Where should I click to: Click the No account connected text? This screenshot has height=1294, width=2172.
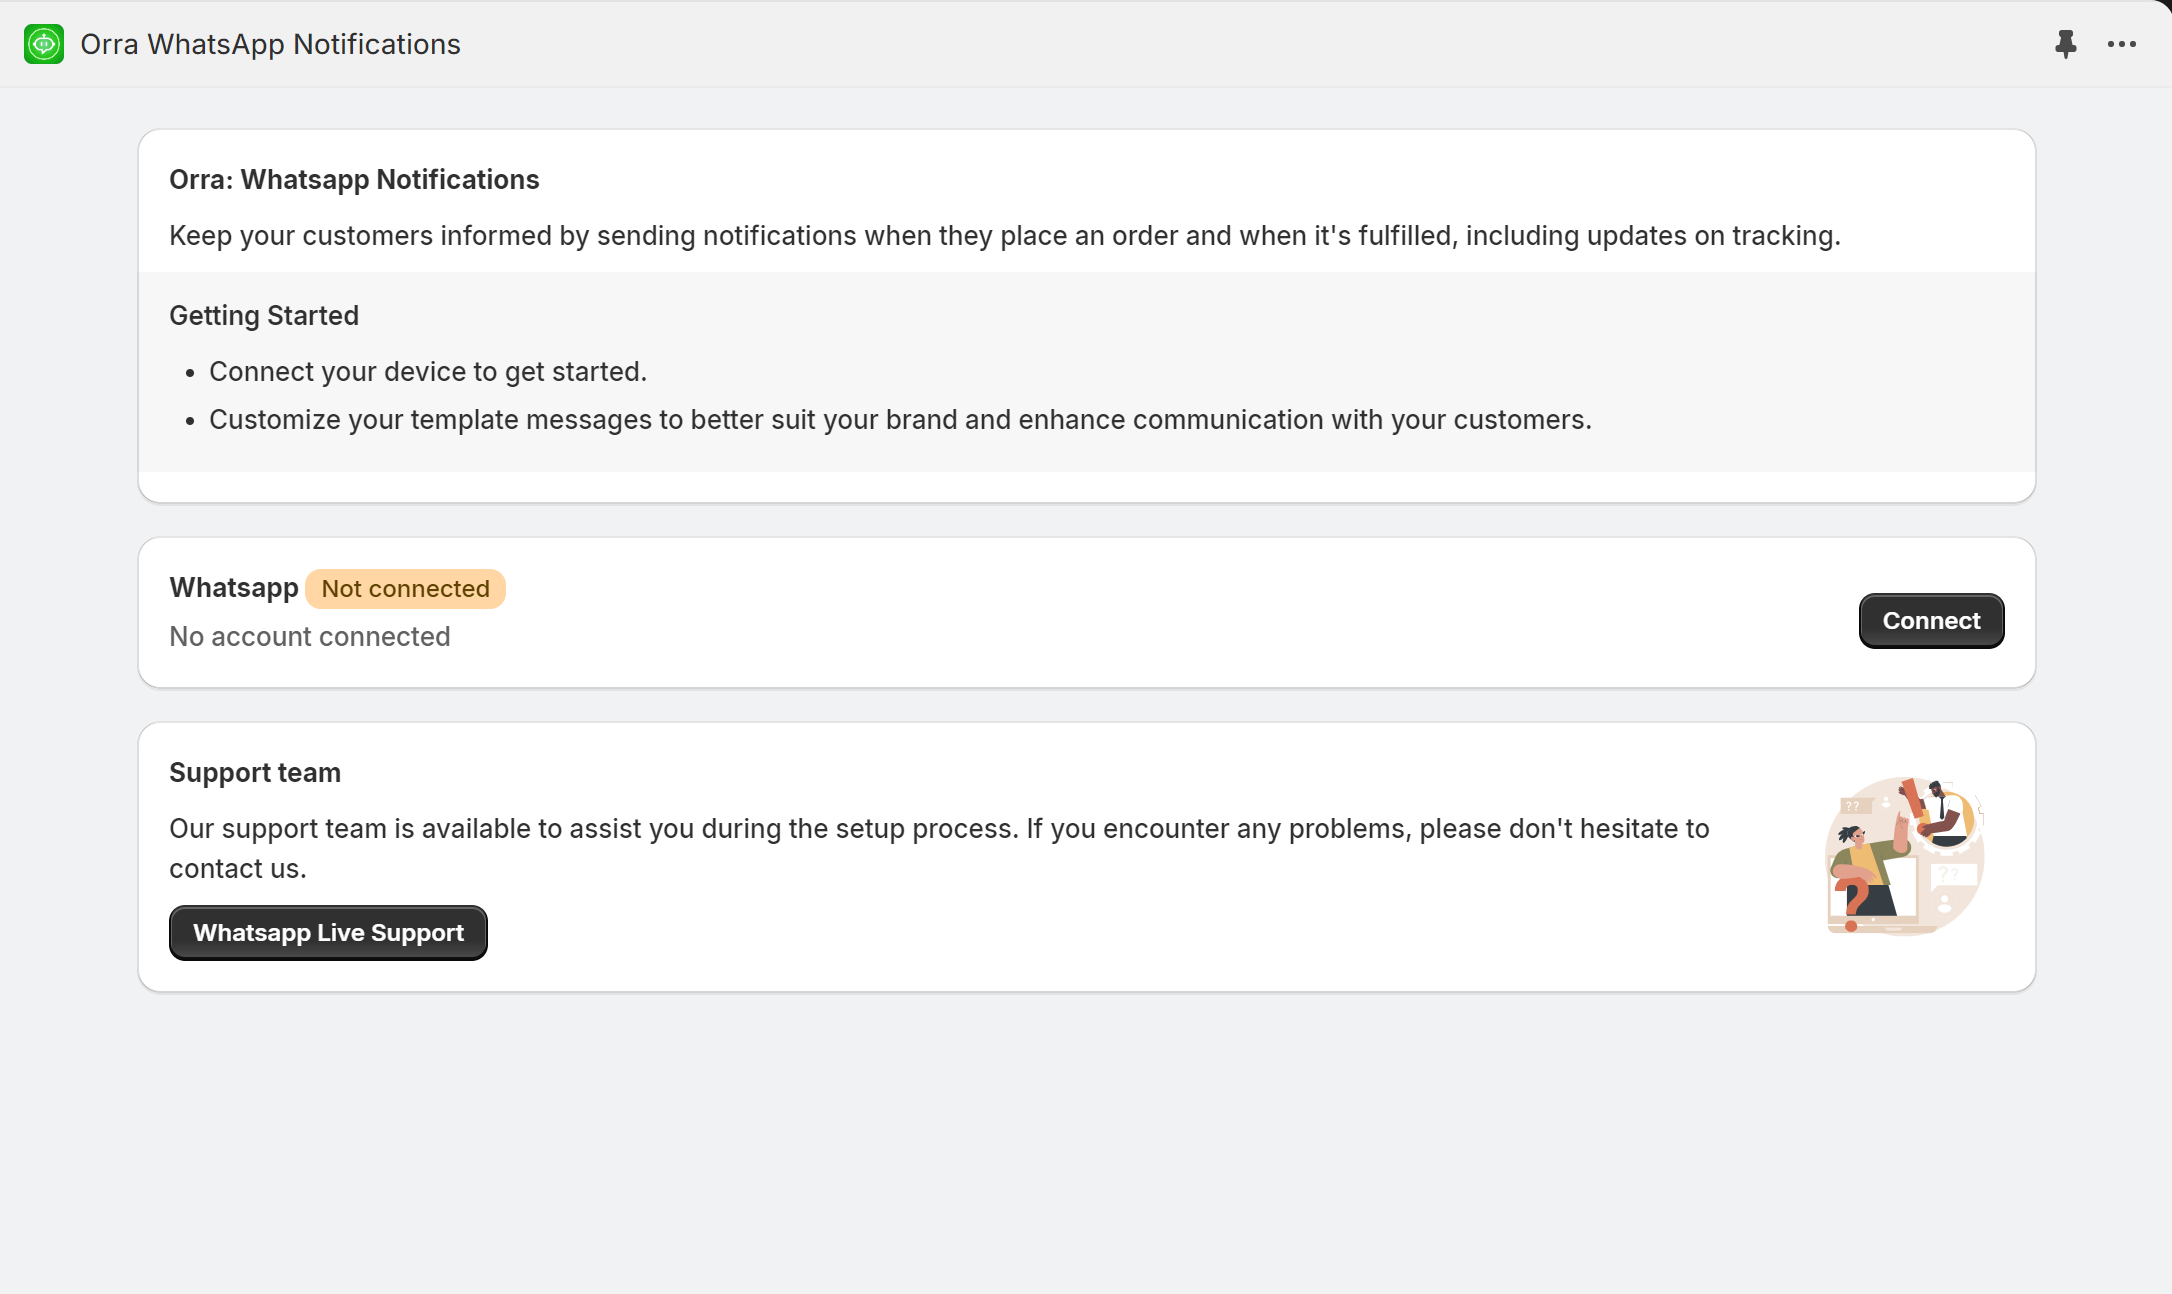point(310,637)
